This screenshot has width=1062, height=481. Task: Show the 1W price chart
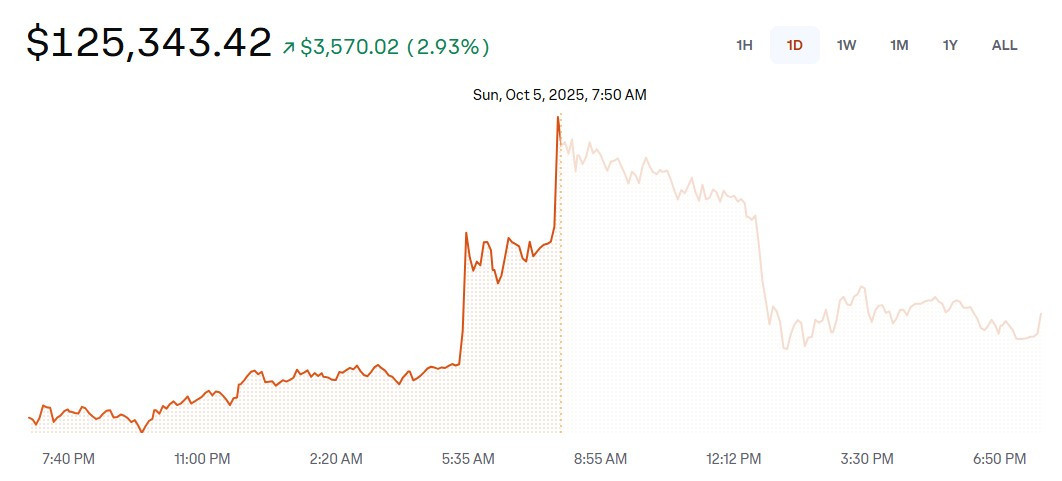tap(847, 45)
